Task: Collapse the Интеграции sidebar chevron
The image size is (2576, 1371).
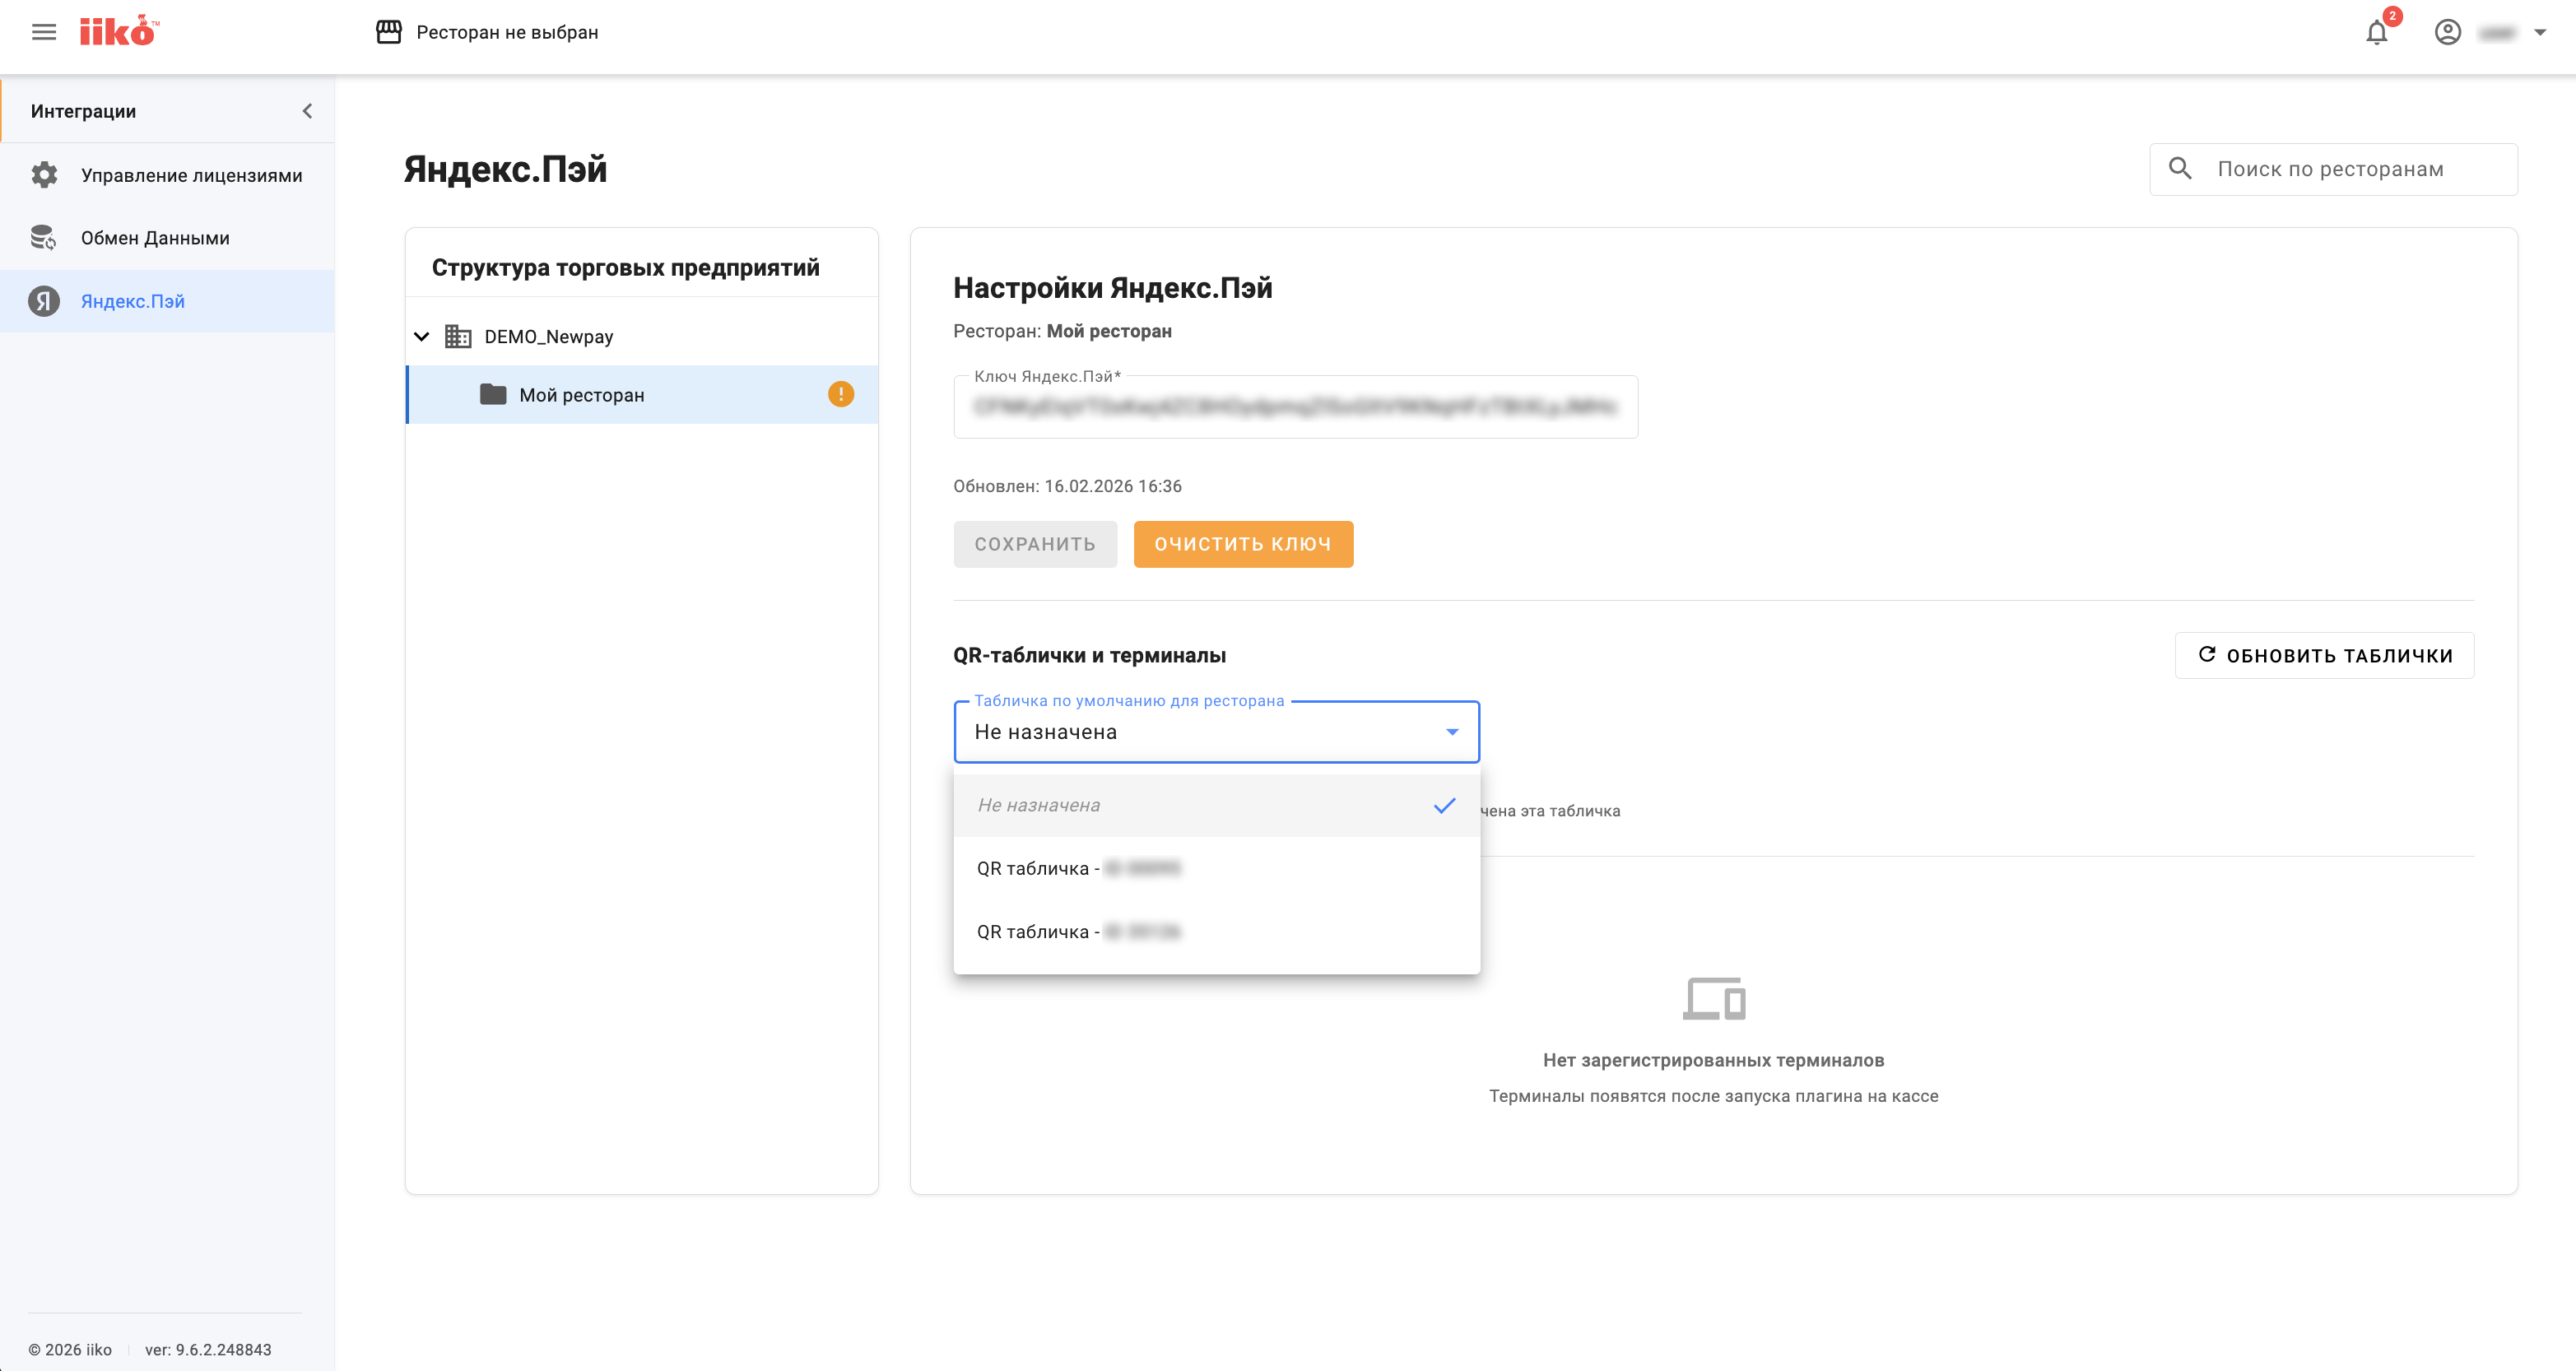Action: coord(307,111)
